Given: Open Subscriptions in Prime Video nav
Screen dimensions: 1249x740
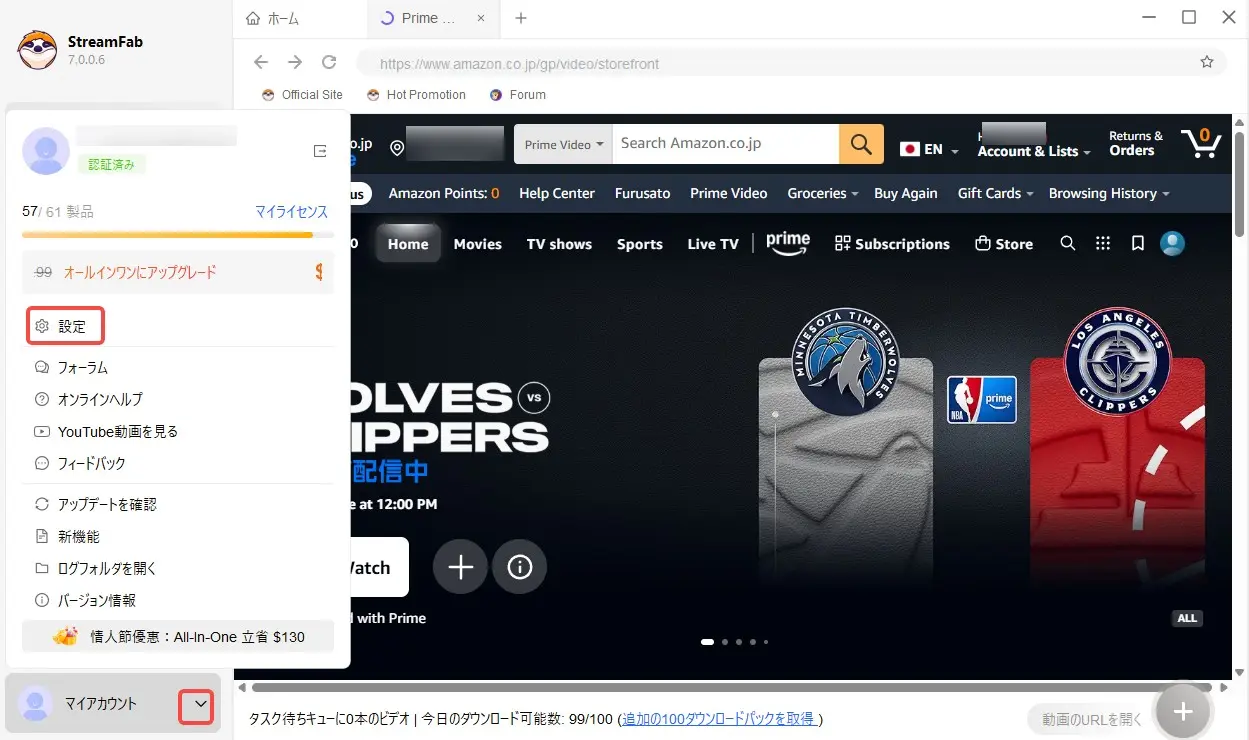Looking at the screenshot, I should 892,244.
